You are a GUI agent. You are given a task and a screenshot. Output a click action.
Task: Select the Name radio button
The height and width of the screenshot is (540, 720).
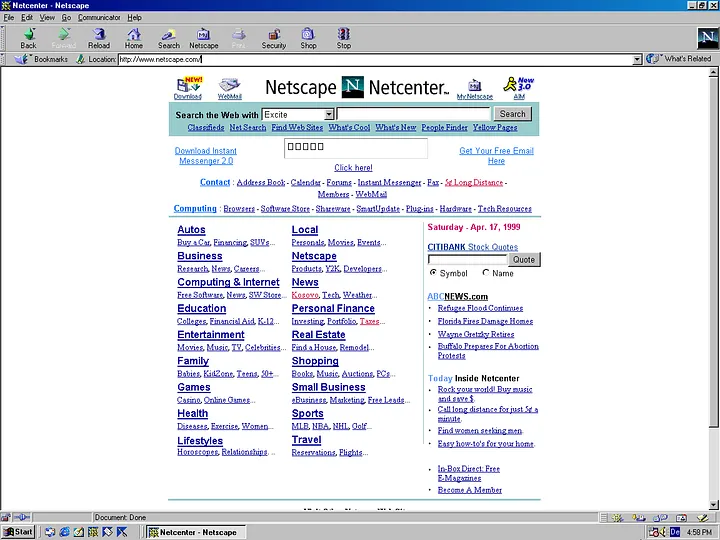click(x=485, y=272)
